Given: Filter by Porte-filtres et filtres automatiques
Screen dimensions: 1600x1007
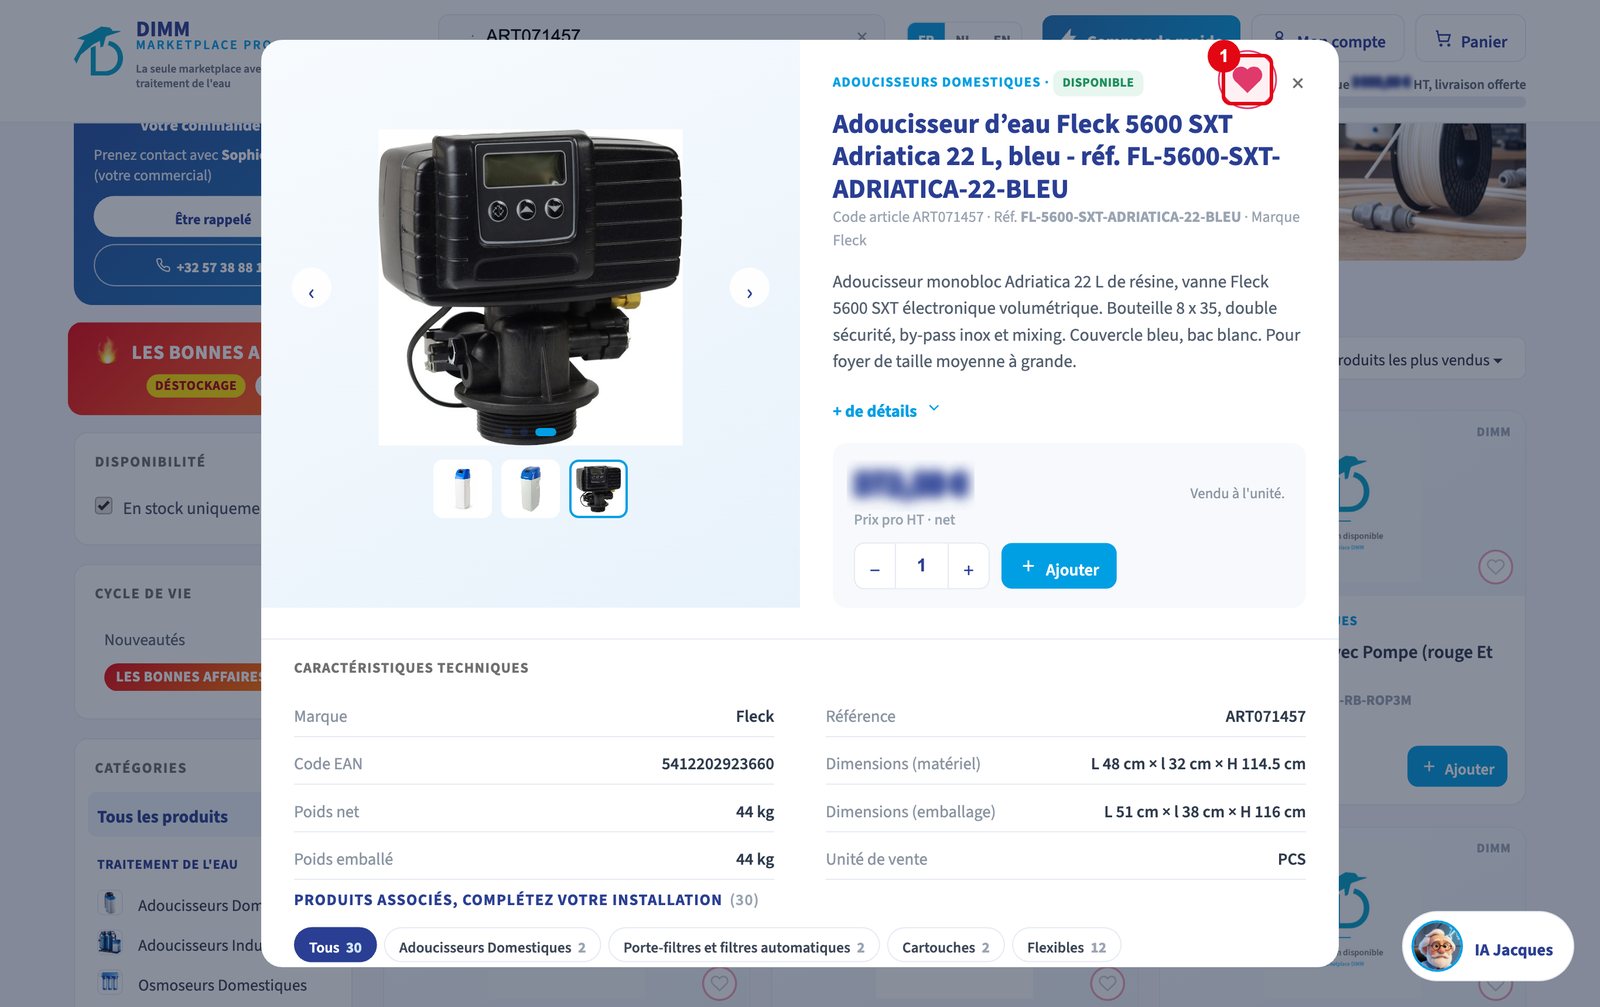Looking at the screenshot, I should [x=744, y=946].
